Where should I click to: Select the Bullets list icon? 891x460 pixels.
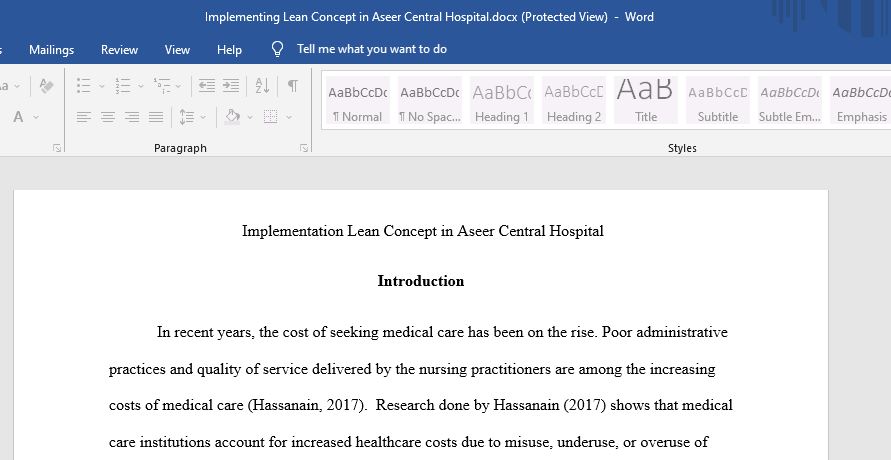(84, 86)
